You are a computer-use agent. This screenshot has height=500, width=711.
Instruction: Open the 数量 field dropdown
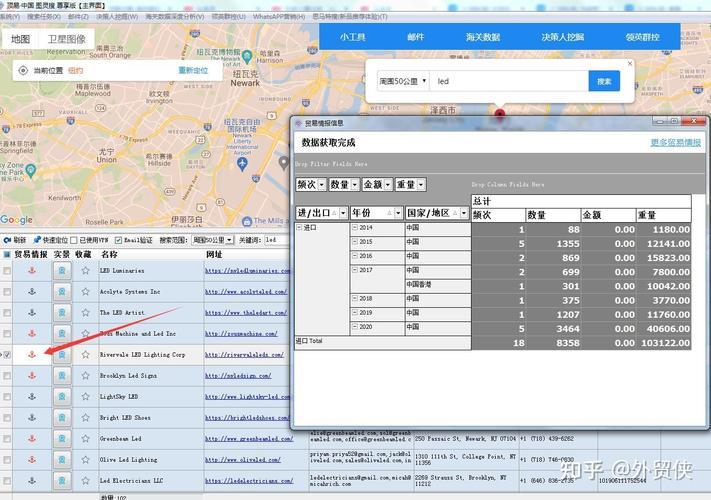tap(355, 184)
